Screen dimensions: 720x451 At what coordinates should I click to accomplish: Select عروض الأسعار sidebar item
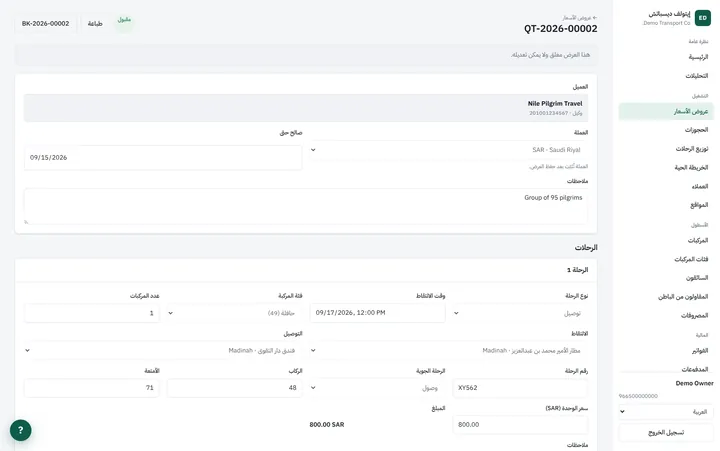[666, 112]
